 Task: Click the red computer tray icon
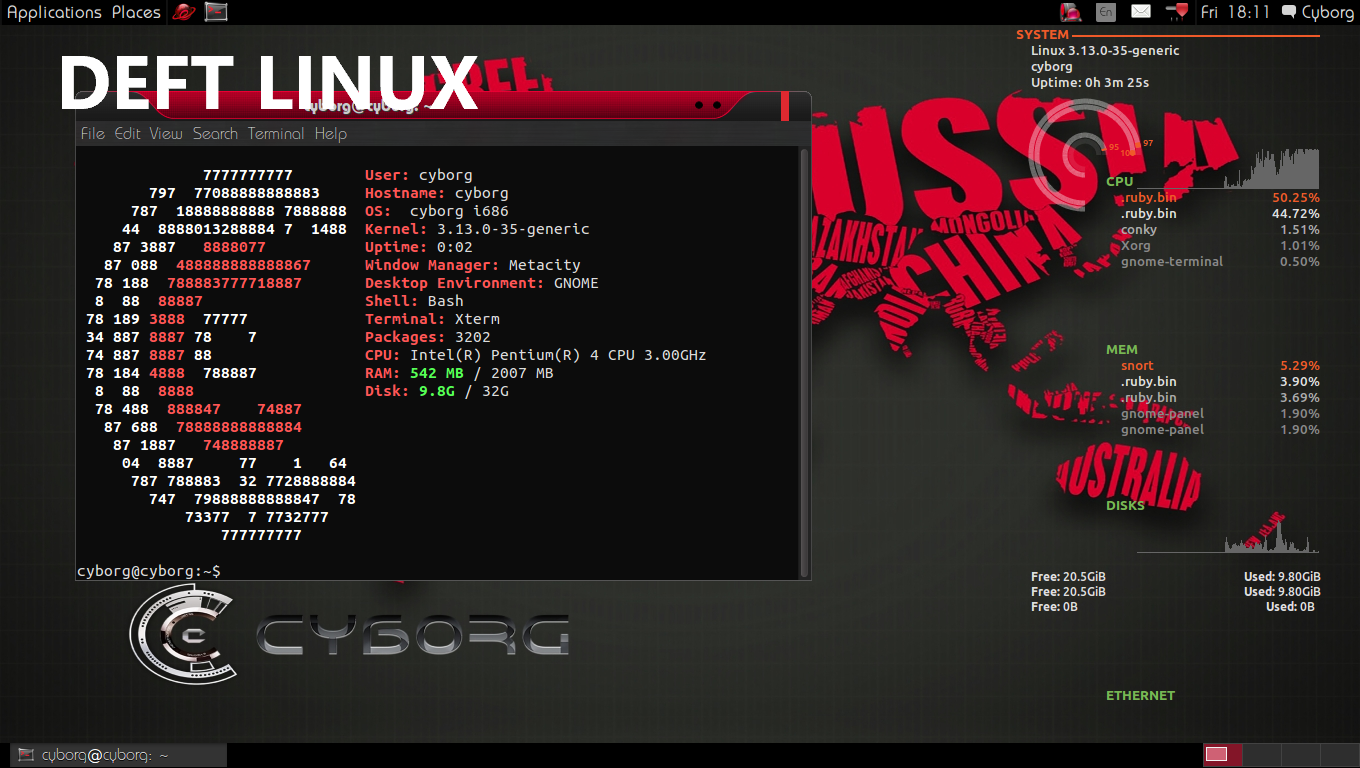[1071, 12]
